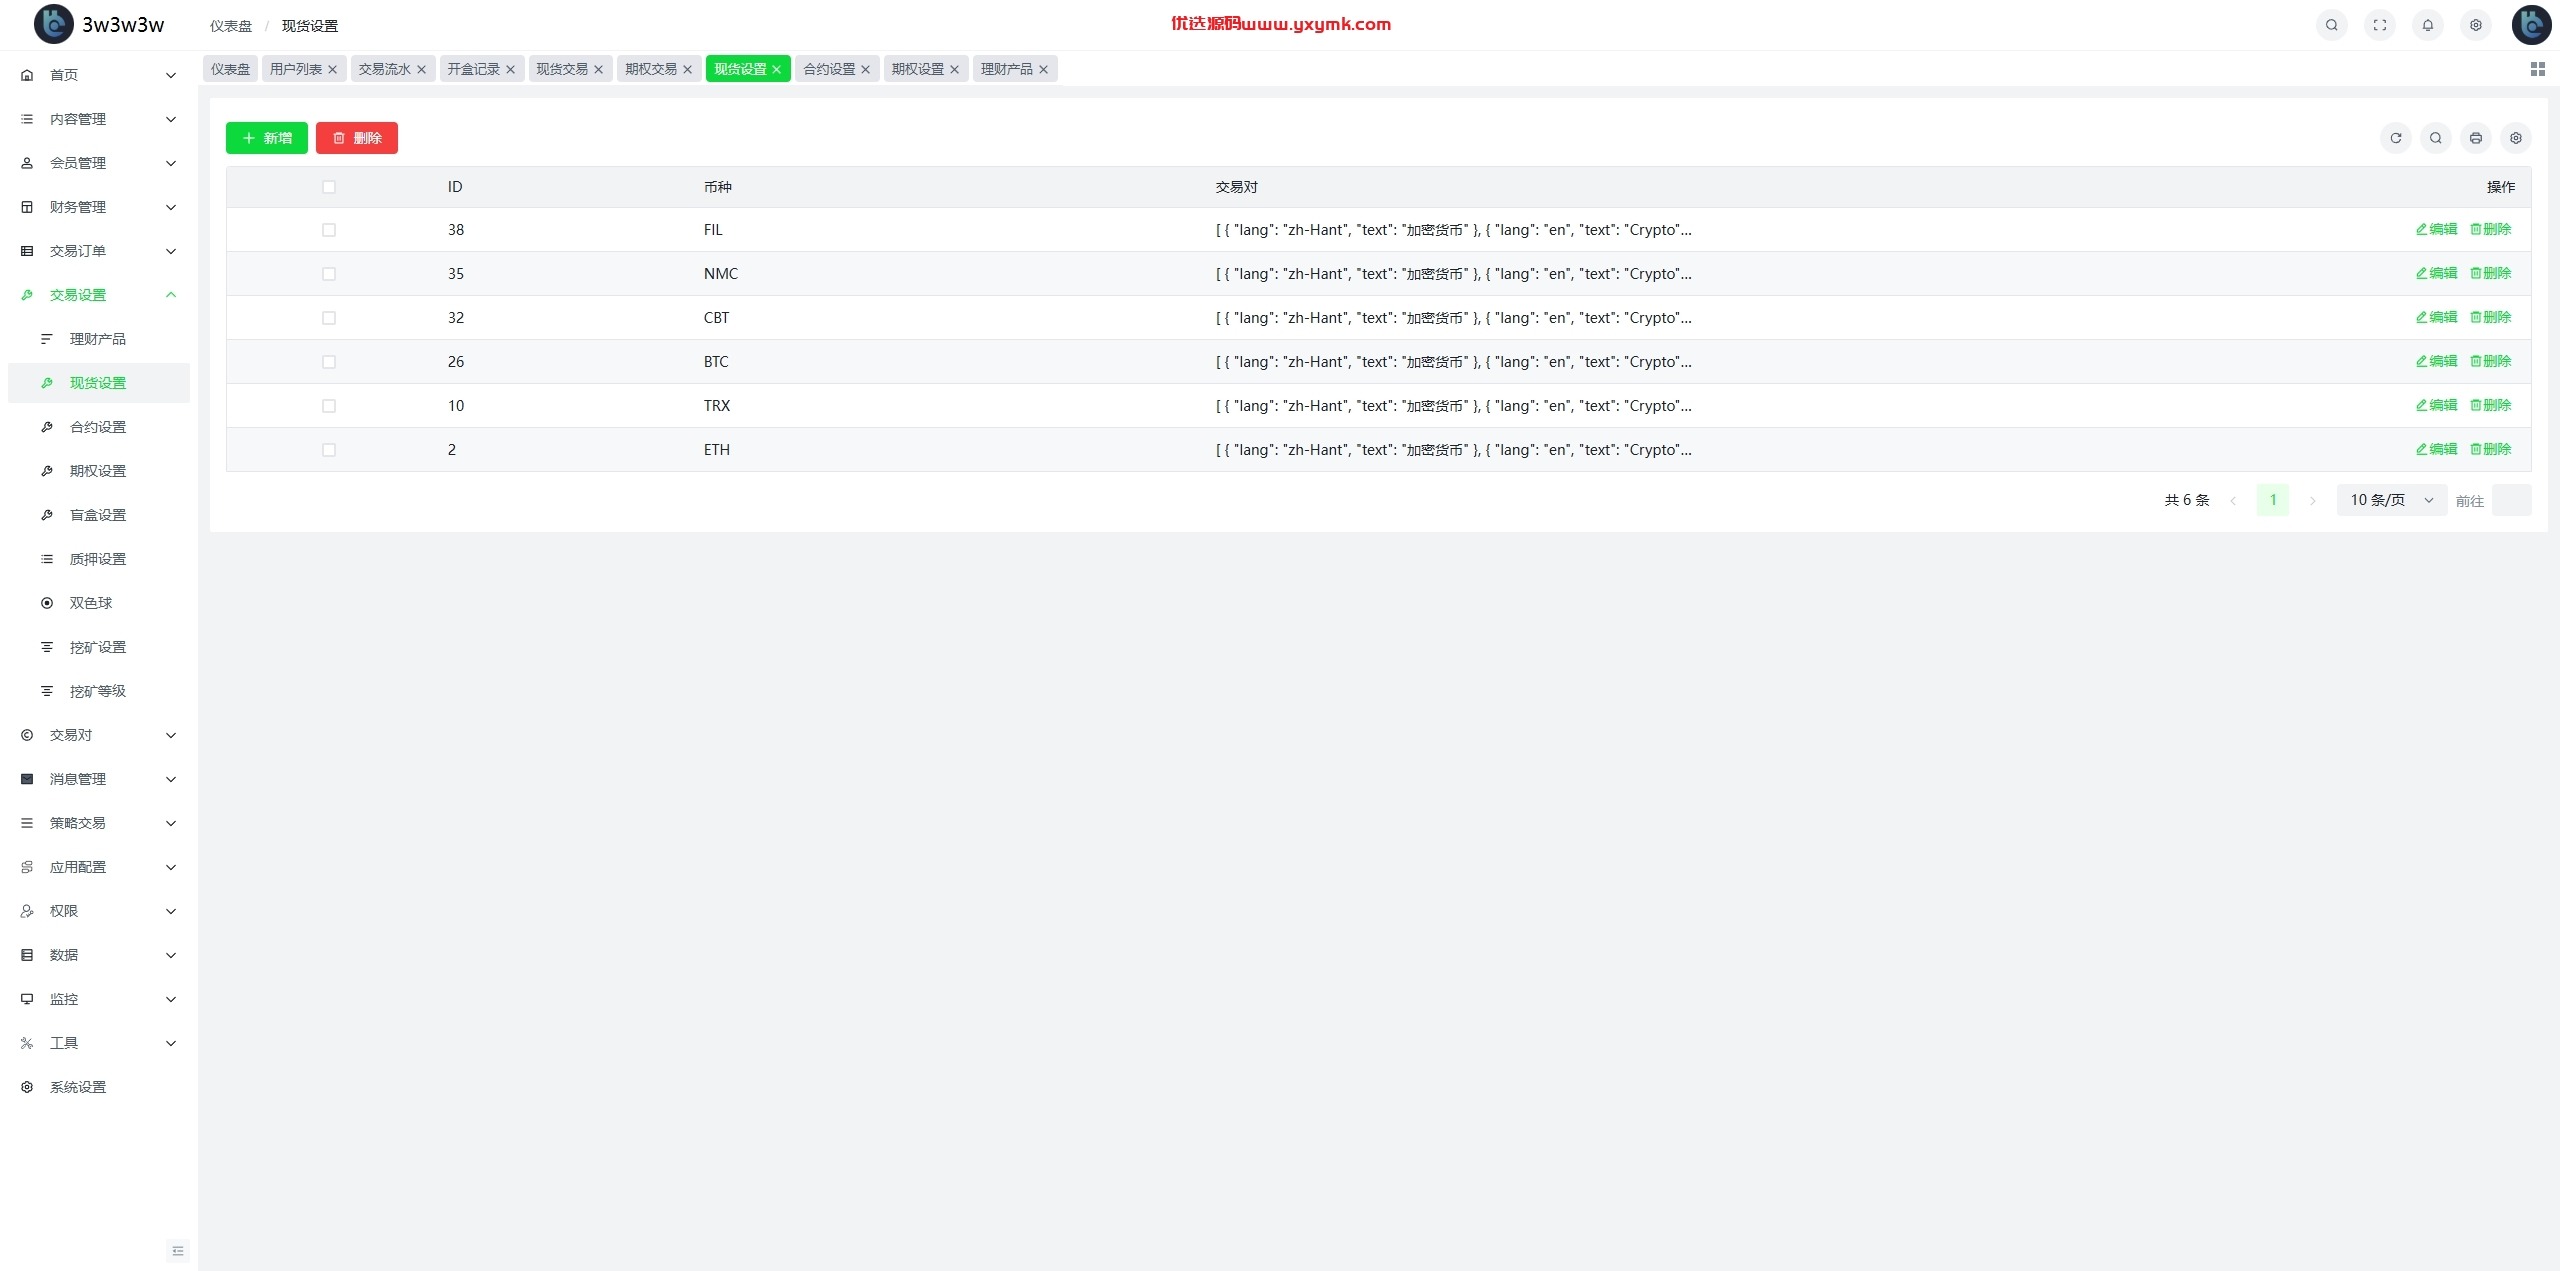The image size is (2560, 1271).
Task: Open the notification bell icon
Action: pos(2427,25)
